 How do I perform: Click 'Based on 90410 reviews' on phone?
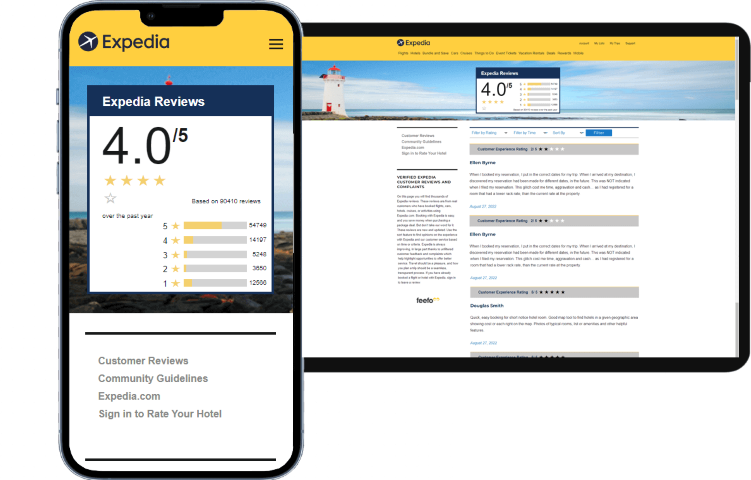point(226,201)
